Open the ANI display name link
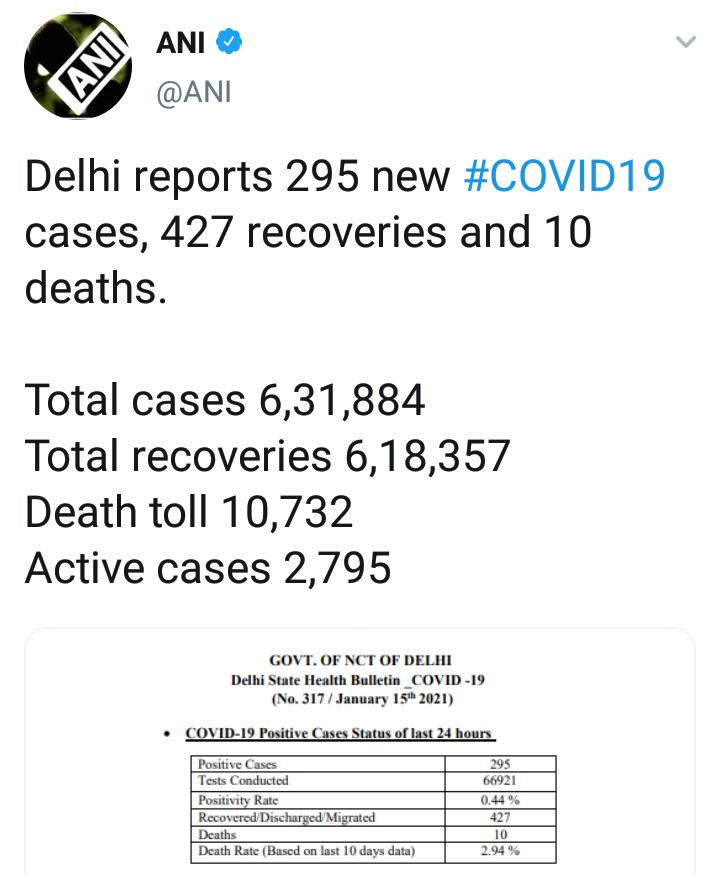Viewport: 720px width, 874px height. coord(180,43)
